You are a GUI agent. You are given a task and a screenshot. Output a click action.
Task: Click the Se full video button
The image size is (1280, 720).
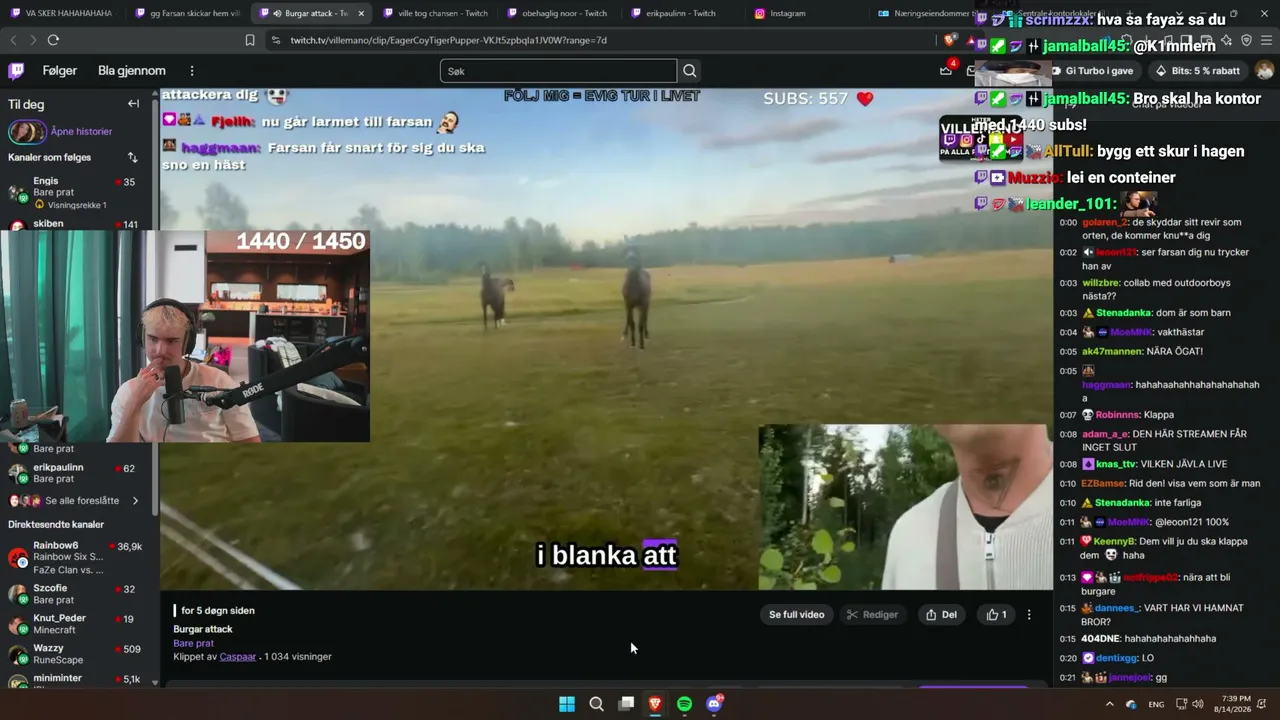(x=797, y=615)
